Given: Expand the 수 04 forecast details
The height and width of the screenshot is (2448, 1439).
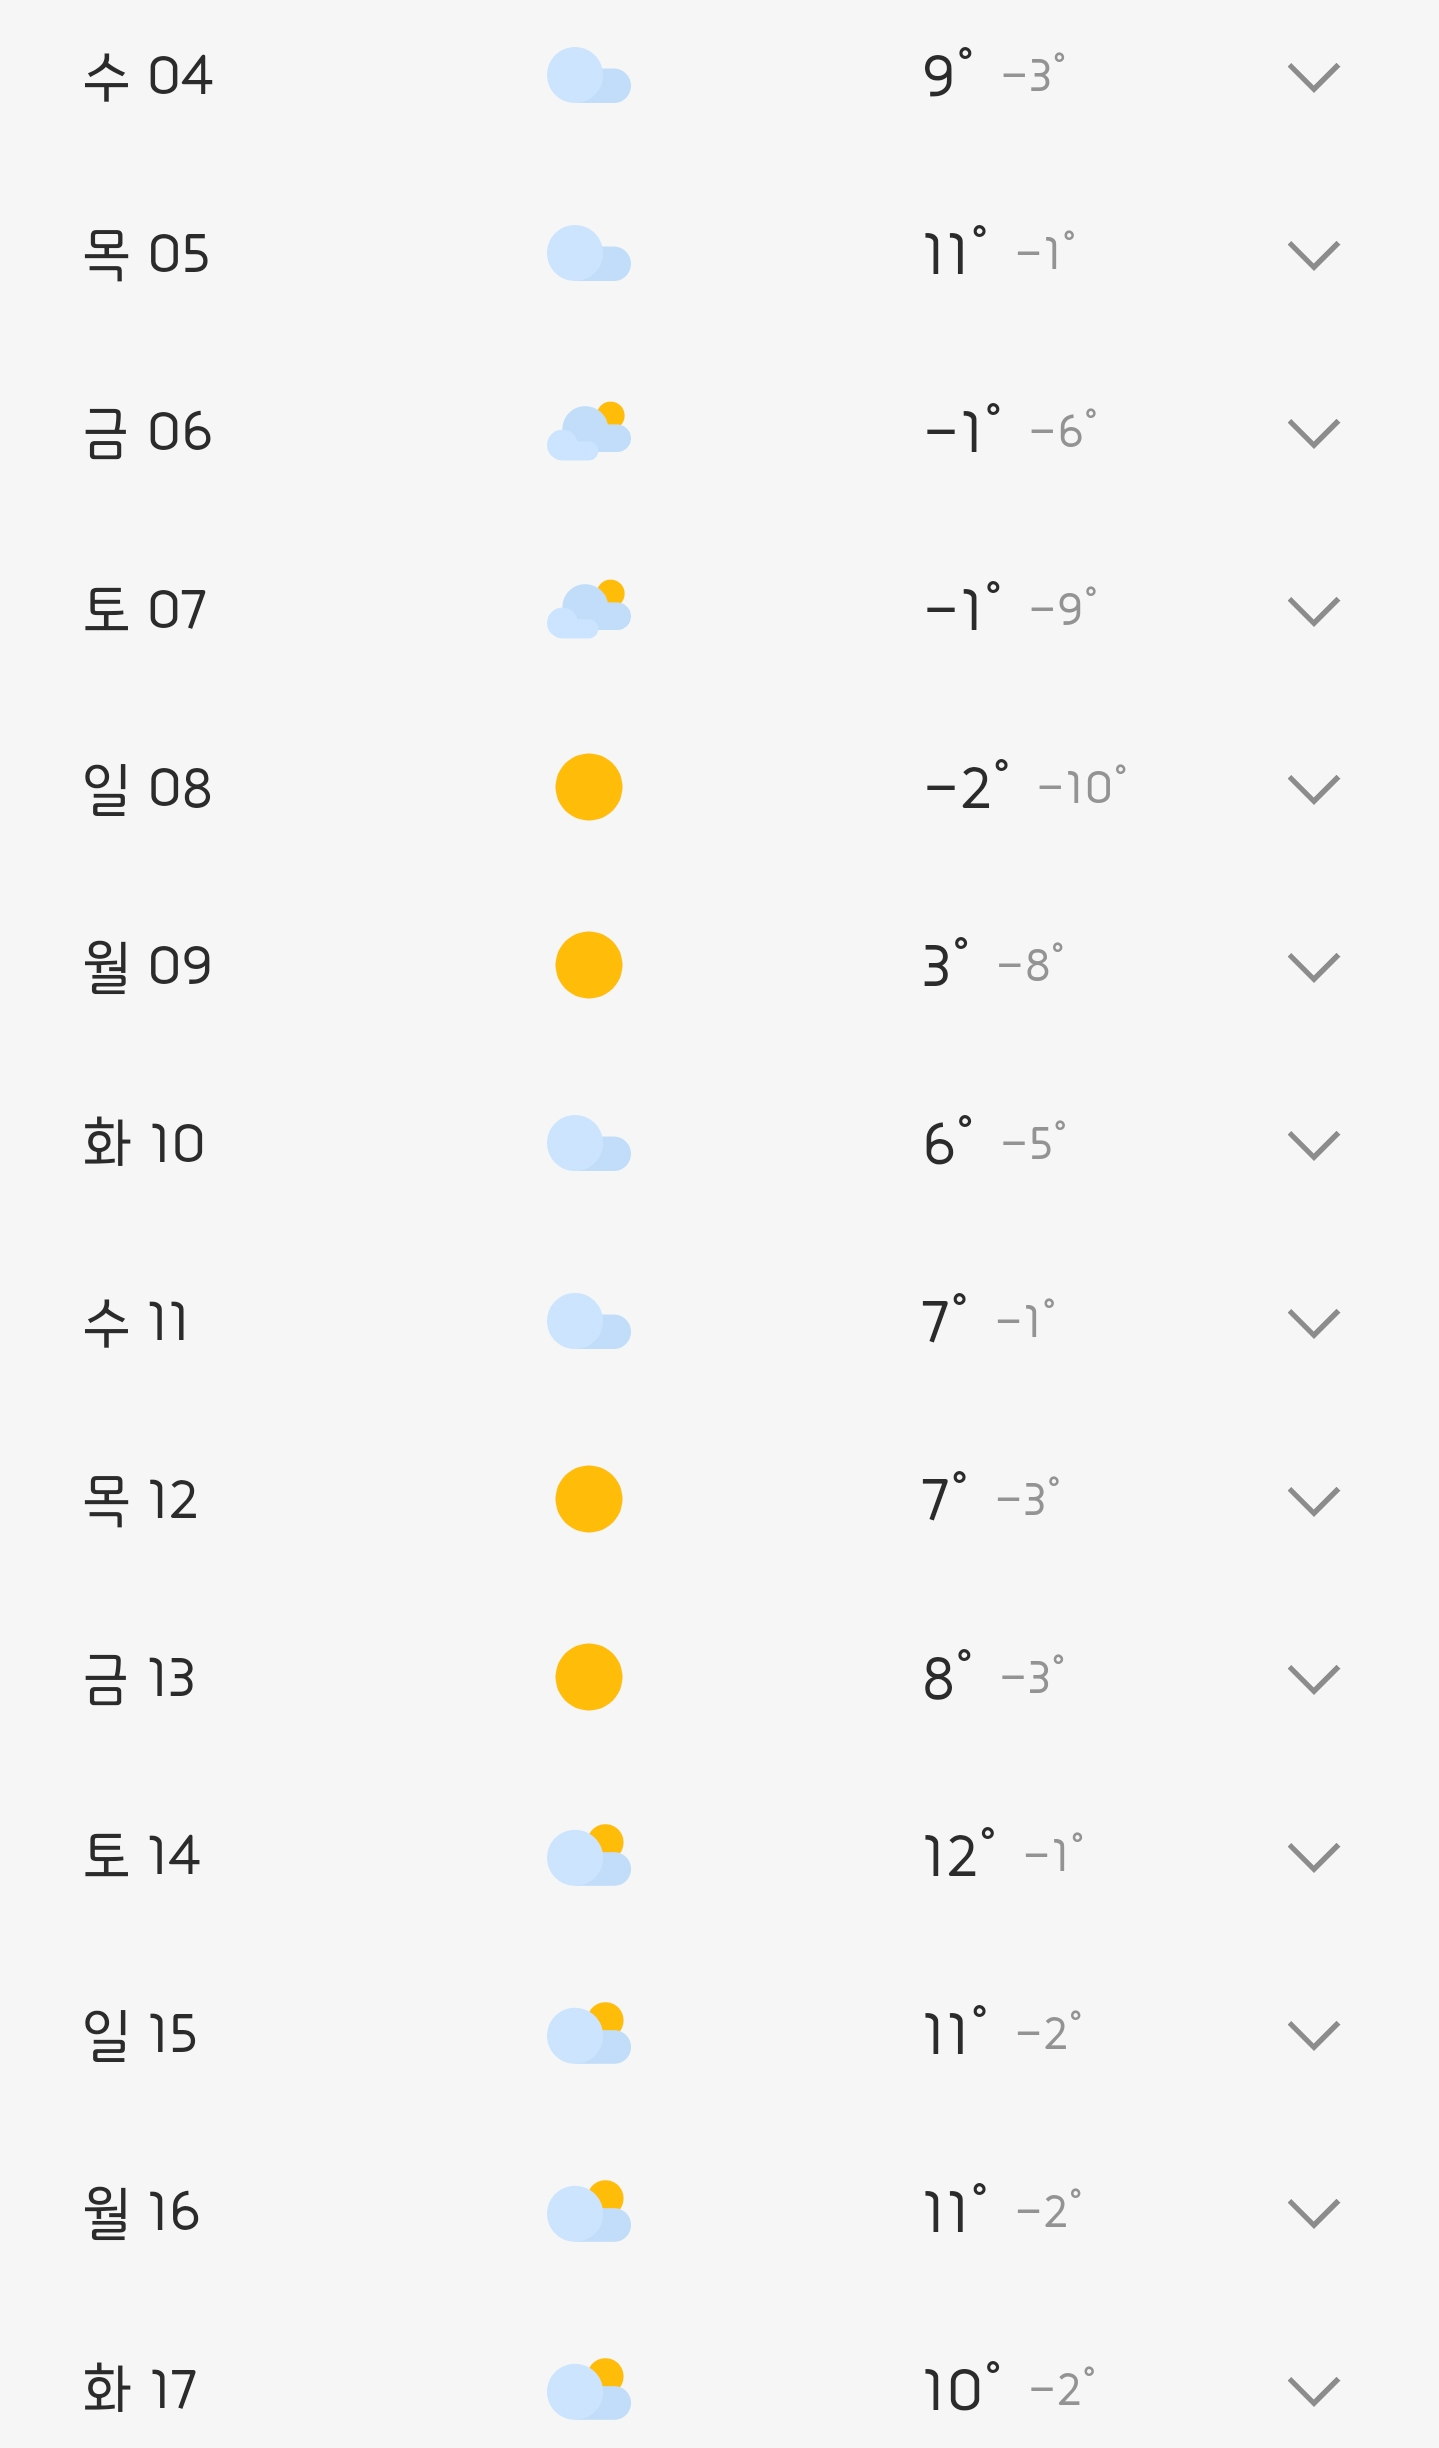Looking at the screenshot, I should pos(1313,77).
